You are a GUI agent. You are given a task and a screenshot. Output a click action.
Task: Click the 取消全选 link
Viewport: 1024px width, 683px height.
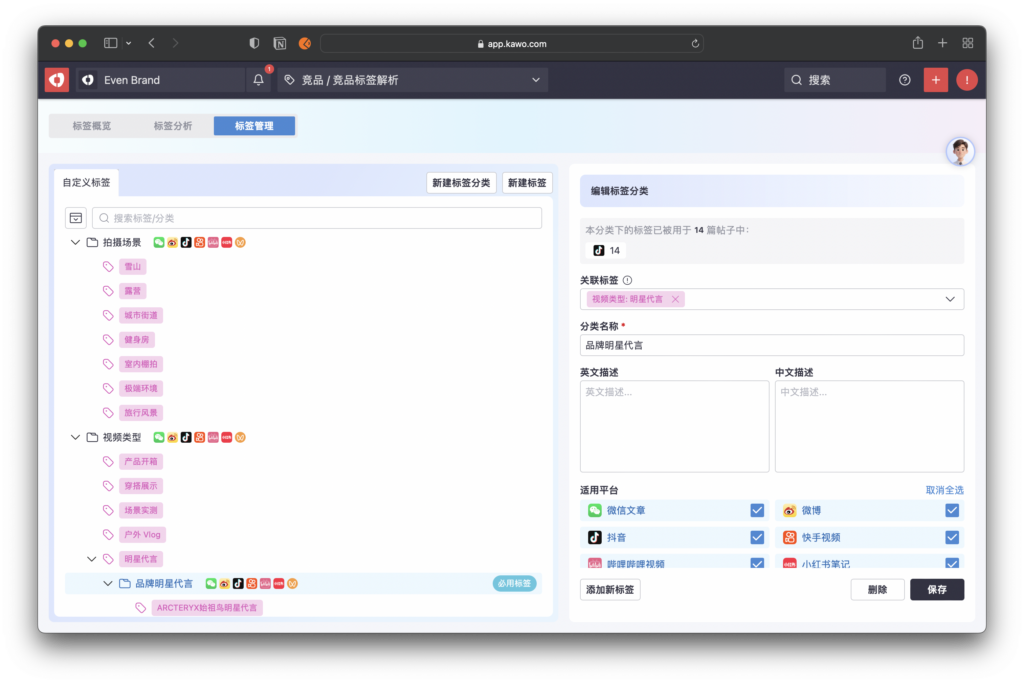coord(944,490)
